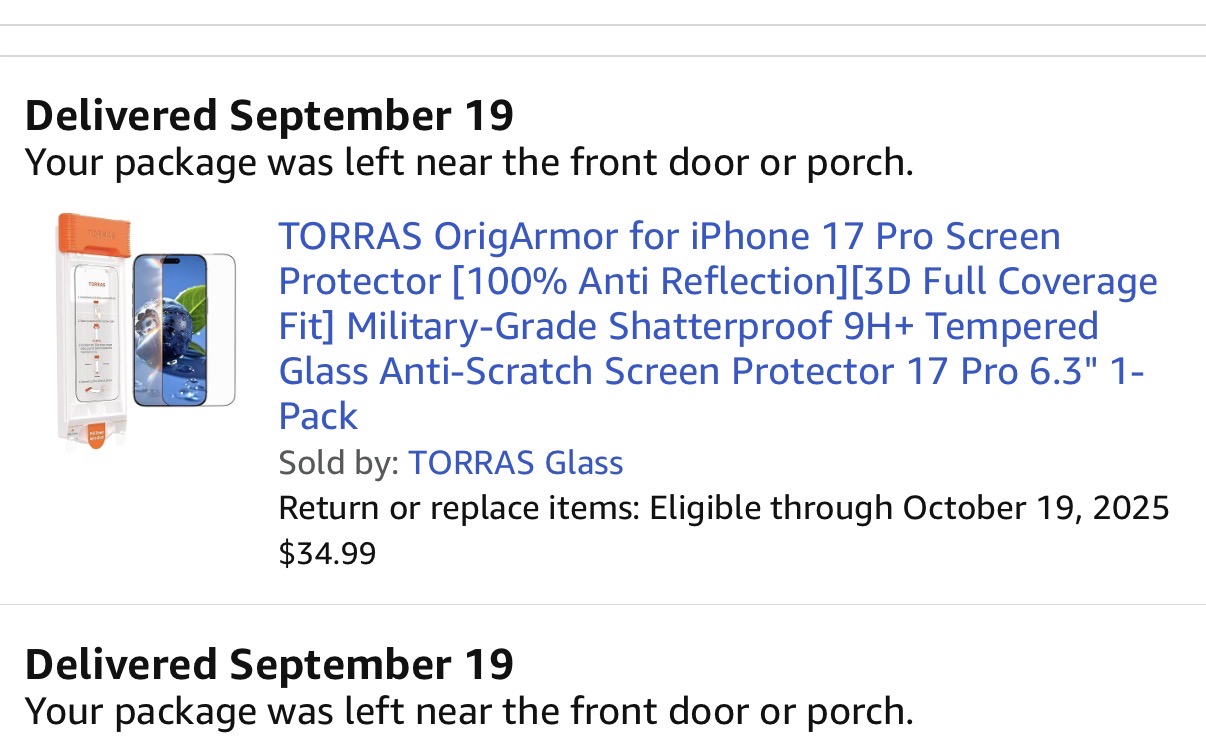Click the "October 19, 2025" return deadline
The width and height of the screenshot is (1206, 753).
tap(1035, 508)
